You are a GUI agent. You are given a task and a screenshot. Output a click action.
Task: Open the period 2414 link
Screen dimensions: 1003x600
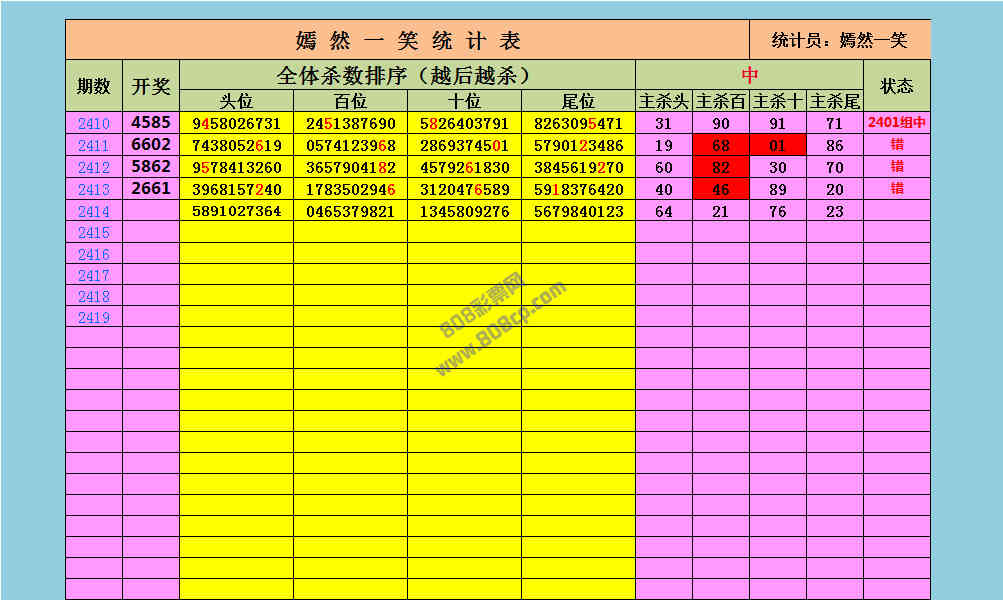click(x=94, y=212)
